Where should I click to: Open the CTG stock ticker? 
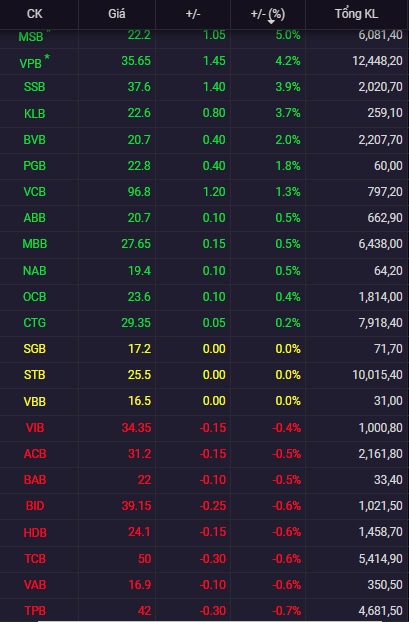click(35, 323)
